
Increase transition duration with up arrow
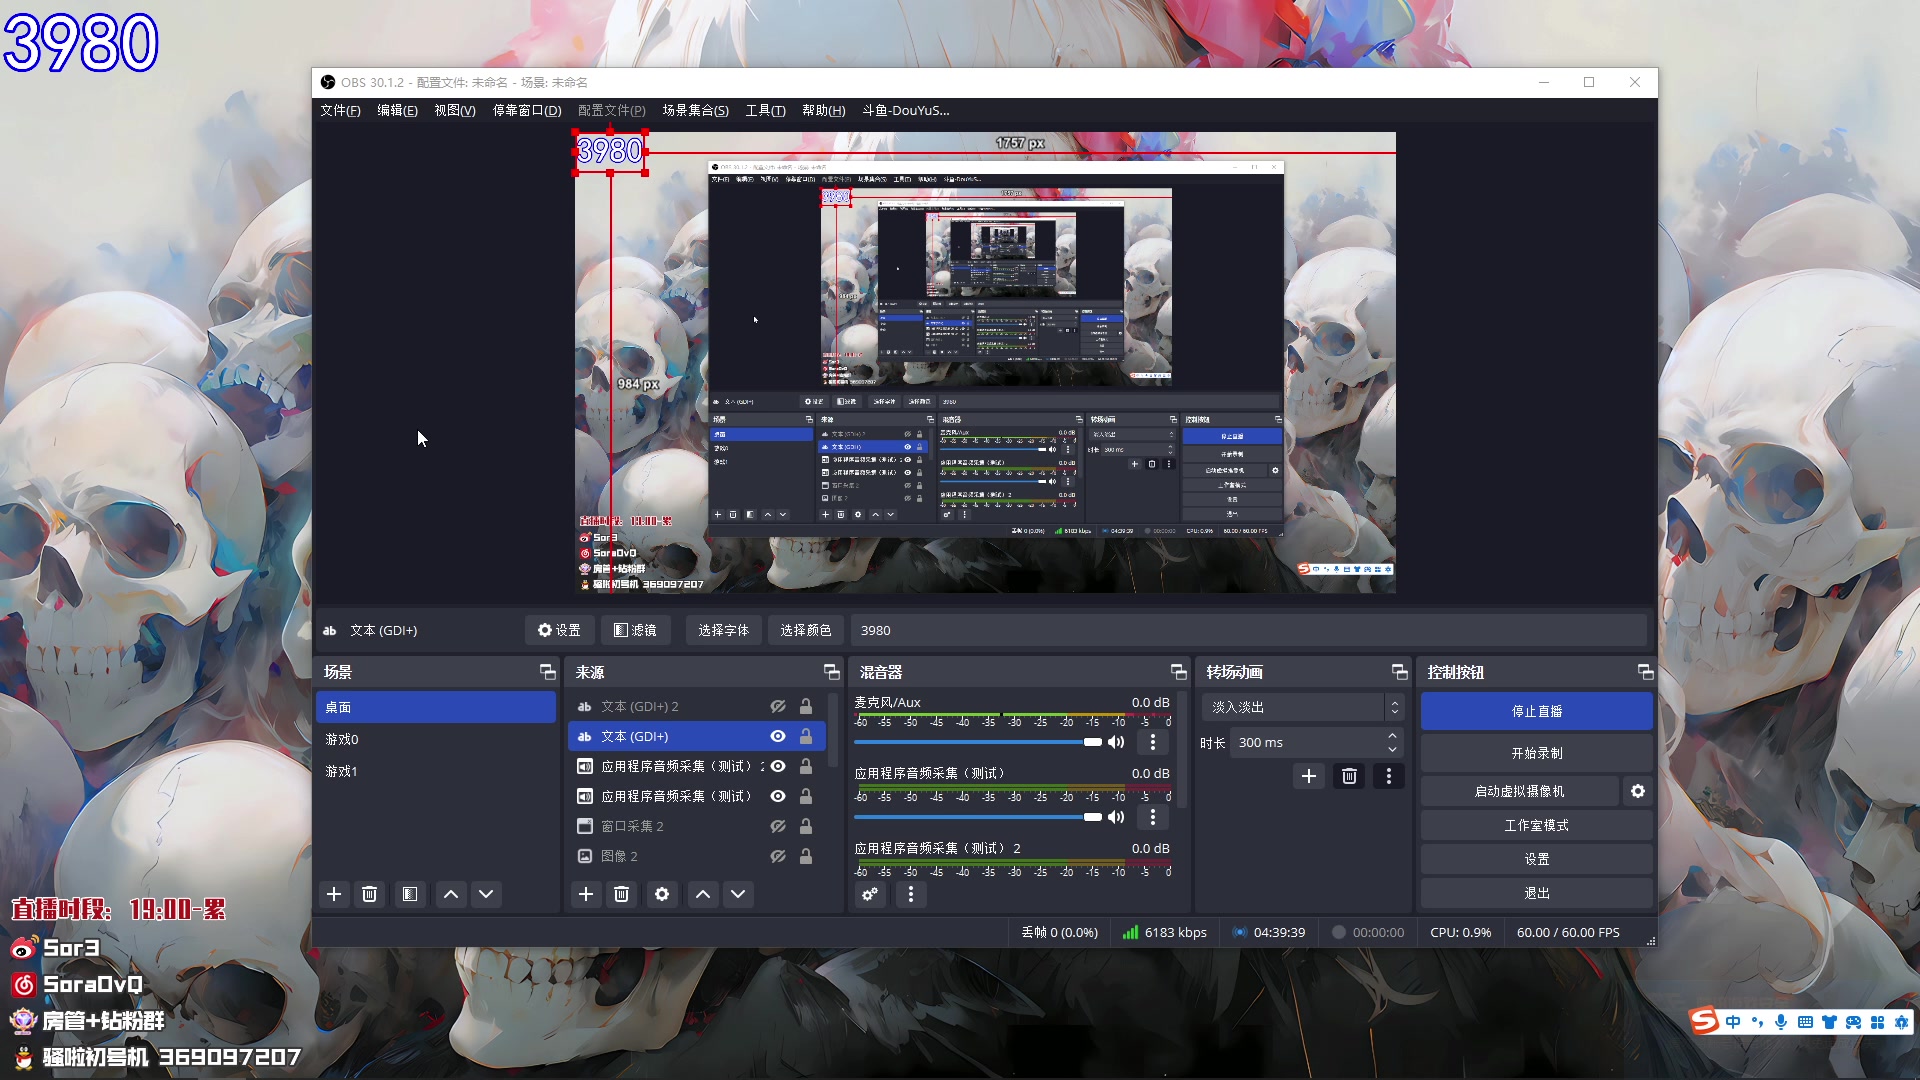[x=1392, y=736]
